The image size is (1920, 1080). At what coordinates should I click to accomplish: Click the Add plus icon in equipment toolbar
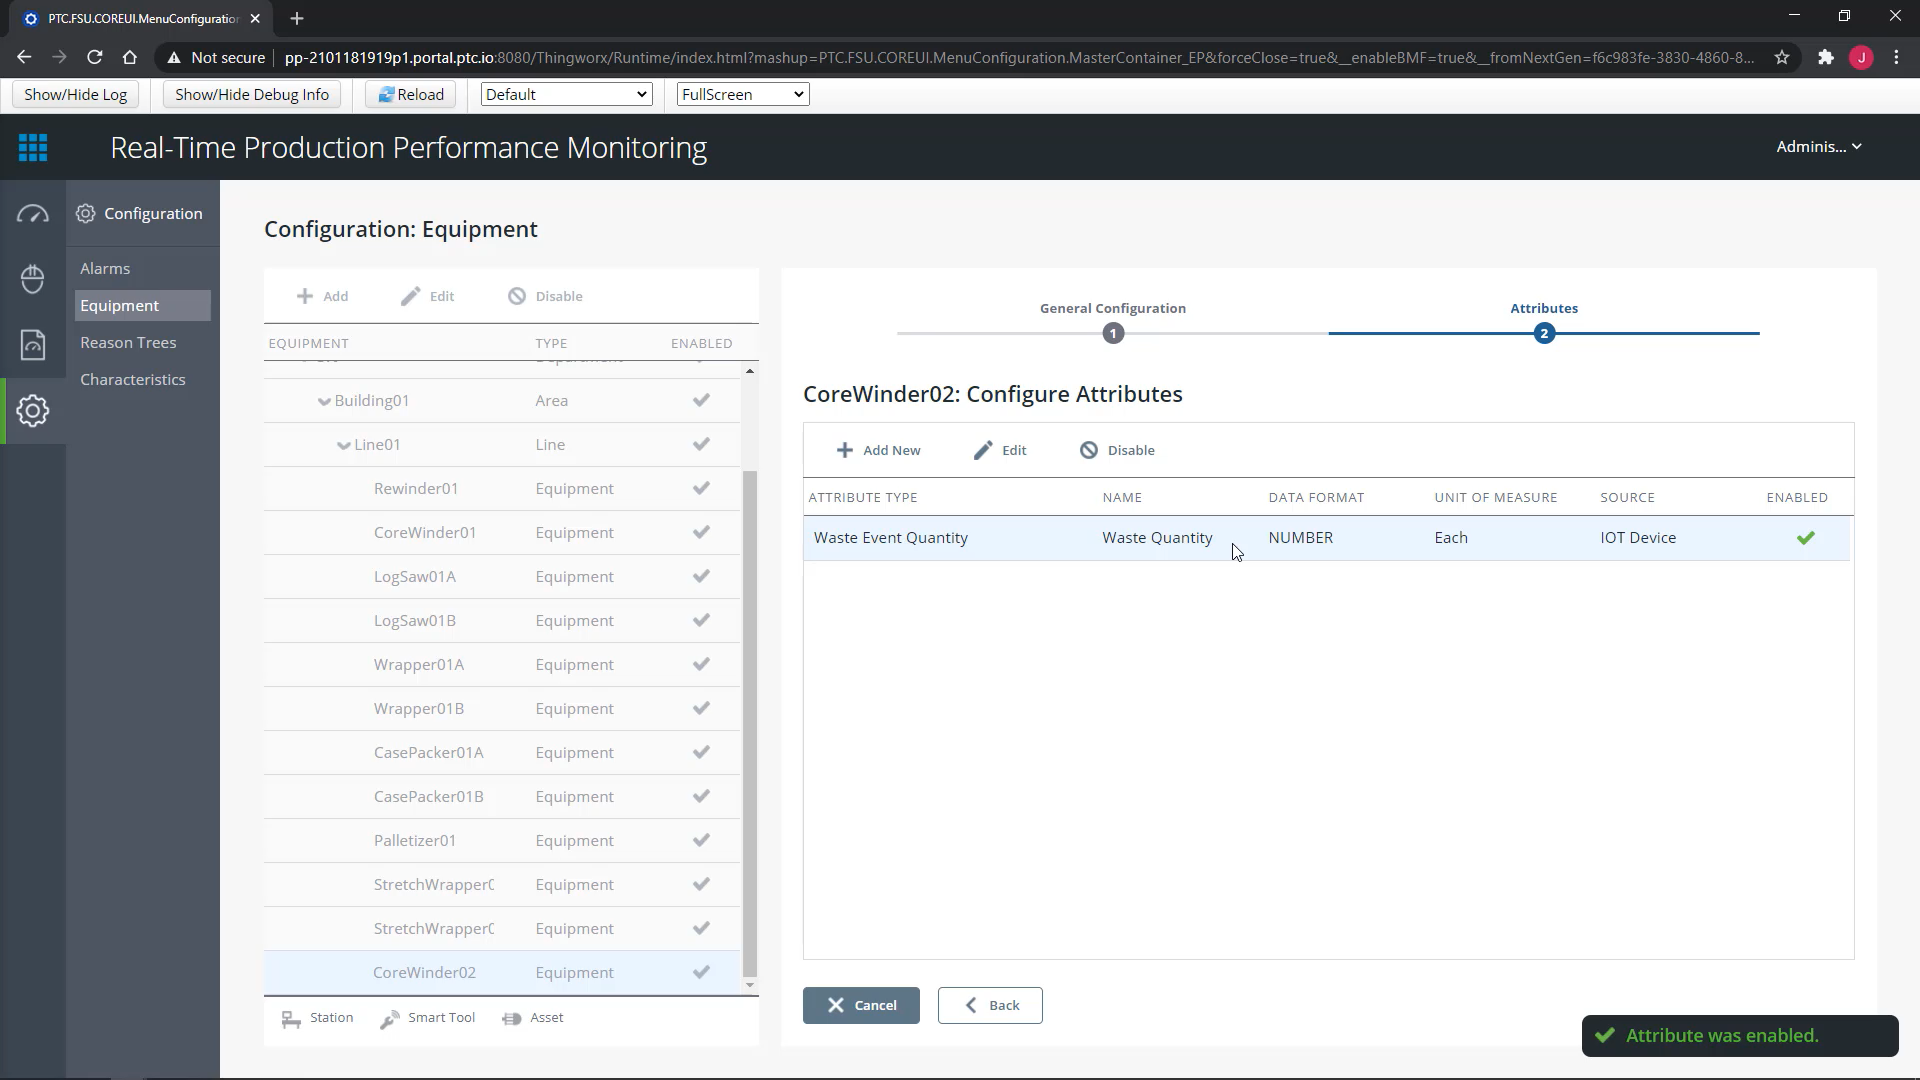[x=305, y=296]
